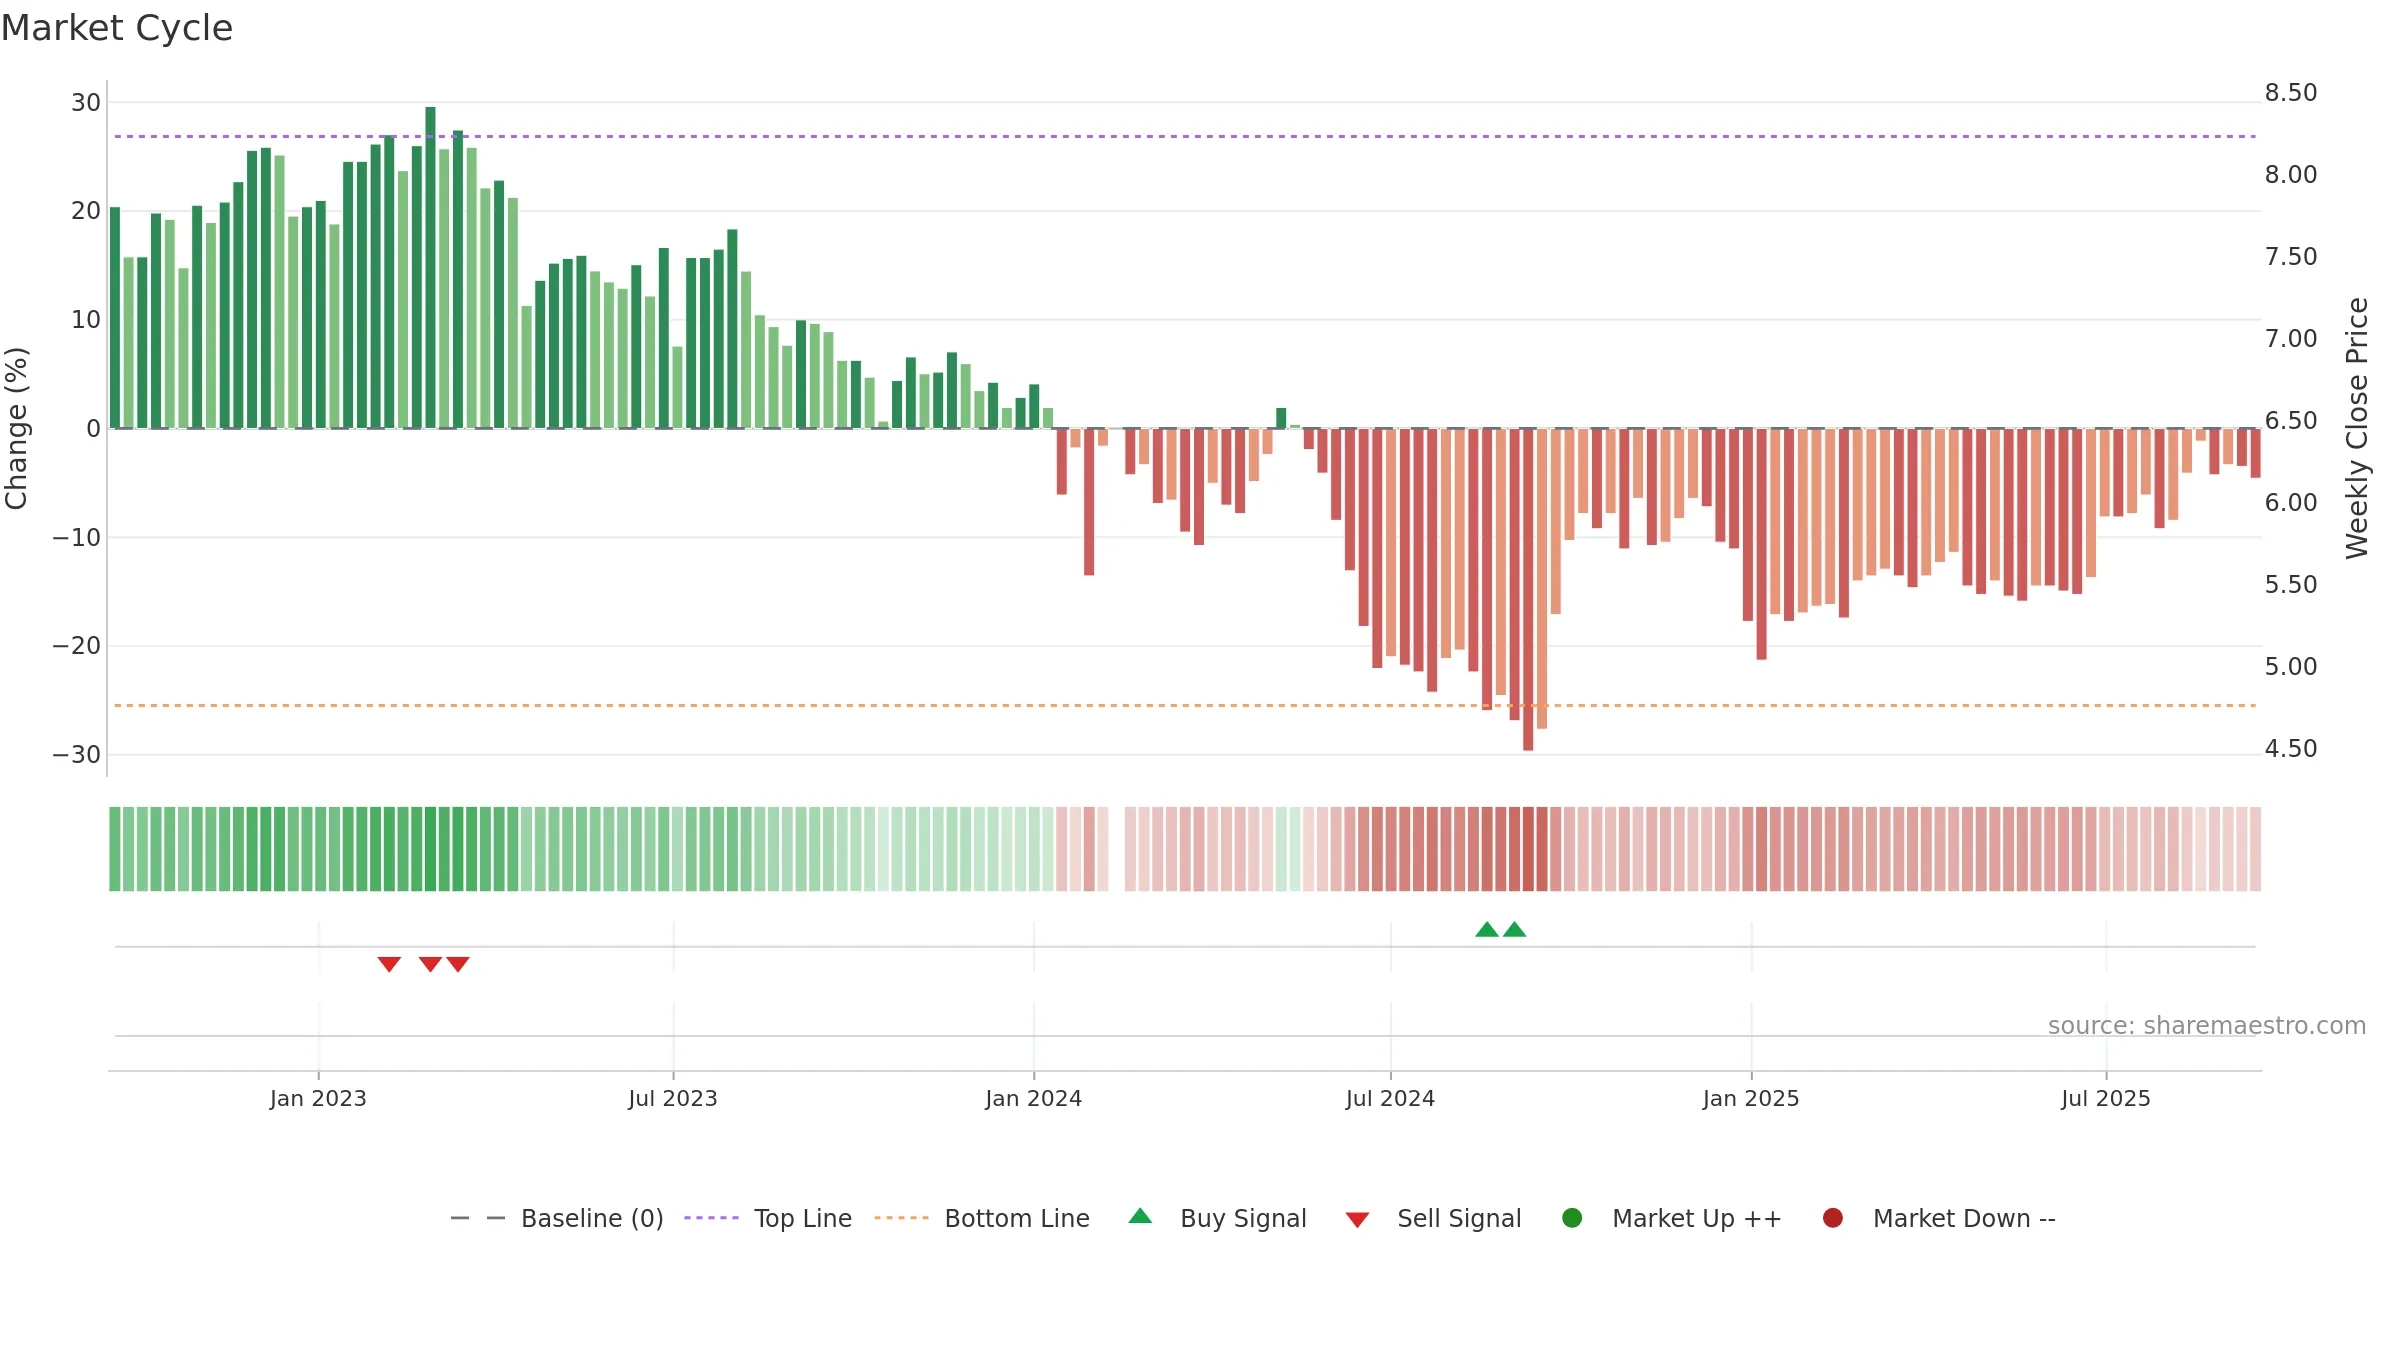
Task: Toggle the Bottom Line legend label
Action: 1017,1218
